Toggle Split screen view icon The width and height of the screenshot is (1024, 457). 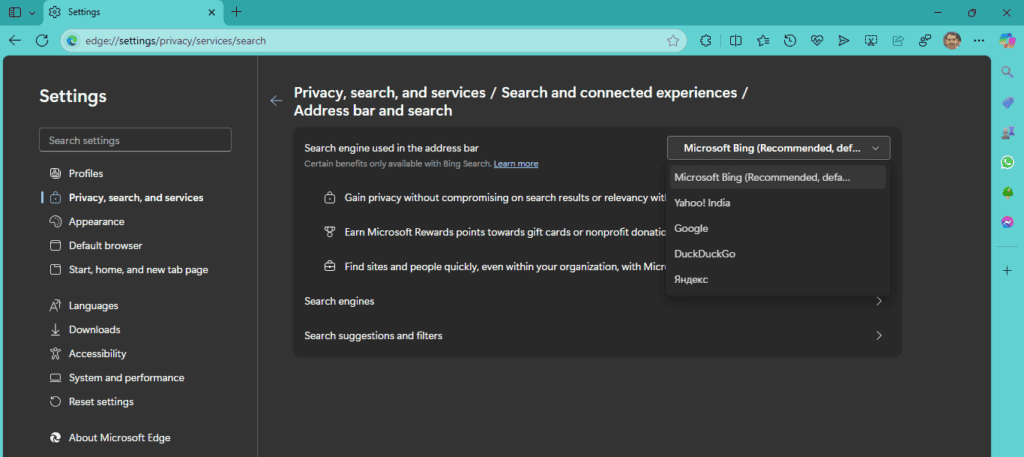(x=735, y=40)
